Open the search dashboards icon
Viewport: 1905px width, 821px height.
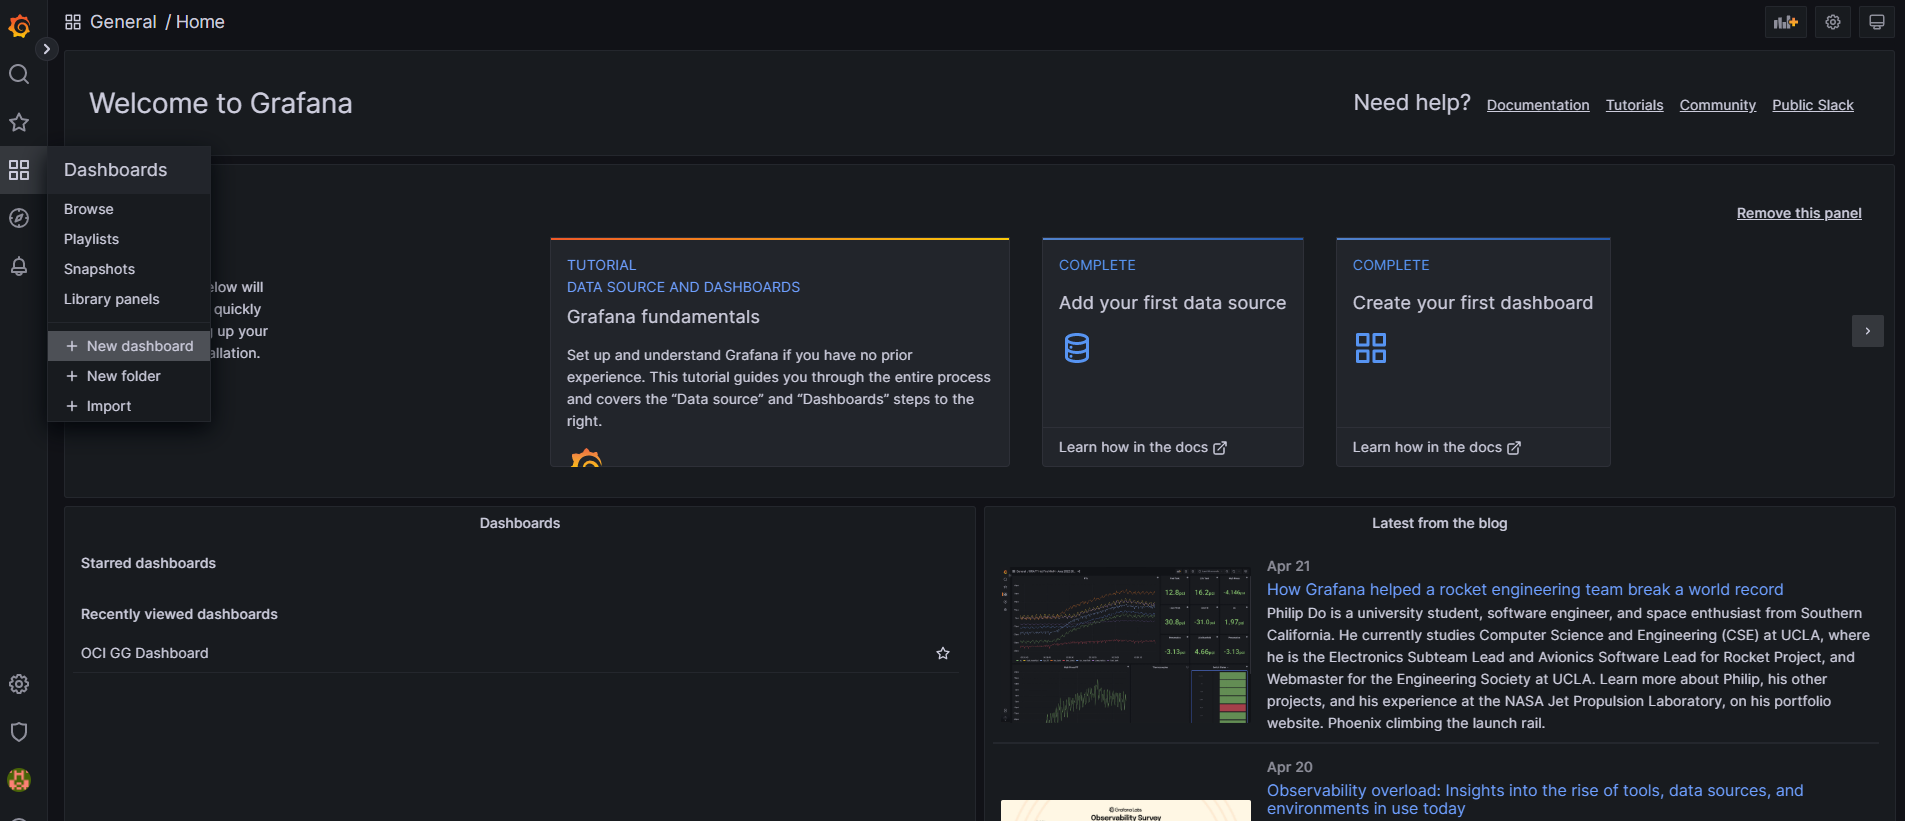point(19,74)
